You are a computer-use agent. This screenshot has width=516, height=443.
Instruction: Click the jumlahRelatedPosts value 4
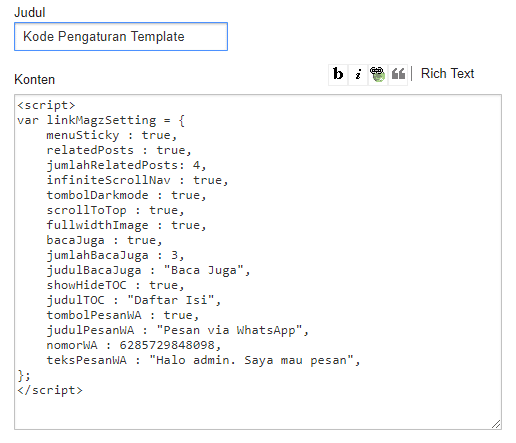pos(196,165)
